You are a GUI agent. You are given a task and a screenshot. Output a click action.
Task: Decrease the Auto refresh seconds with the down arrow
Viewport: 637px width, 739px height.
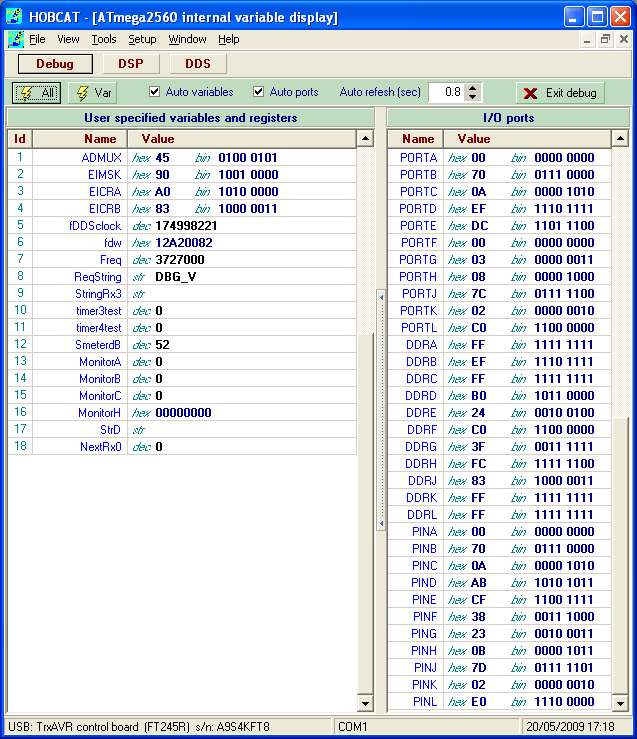pos(470,97)
